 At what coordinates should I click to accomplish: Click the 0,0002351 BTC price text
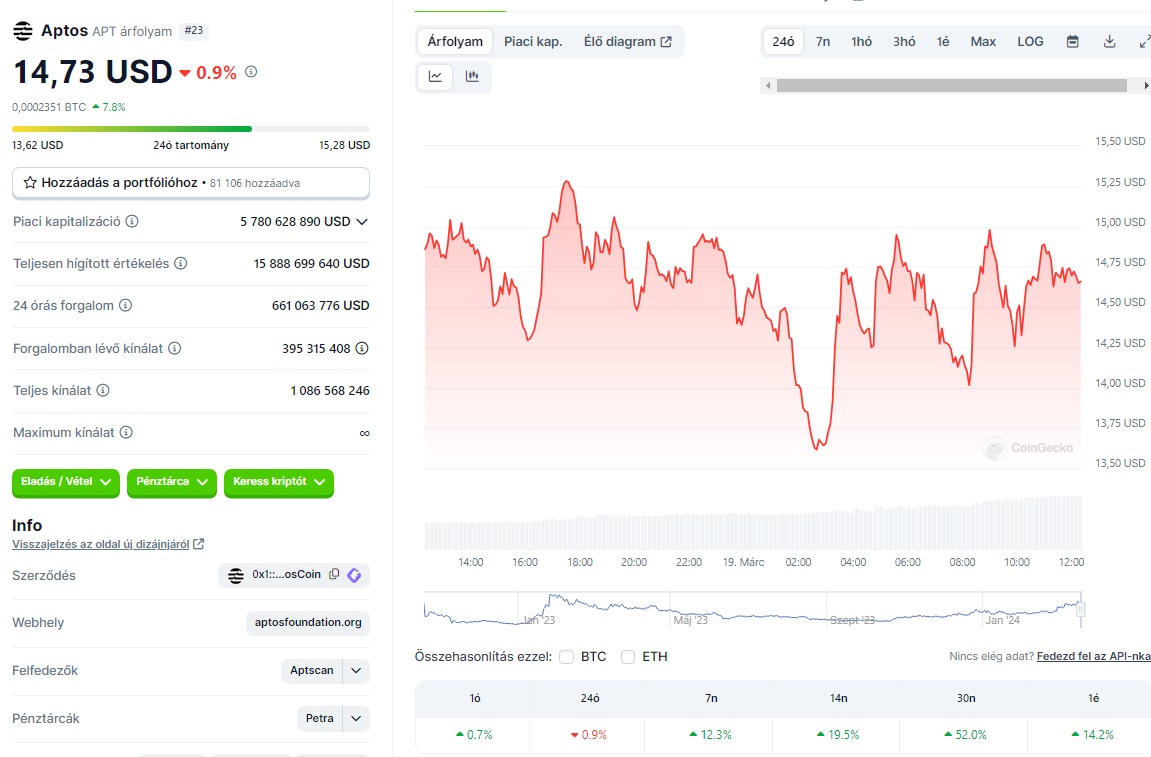tap(49, 107)
